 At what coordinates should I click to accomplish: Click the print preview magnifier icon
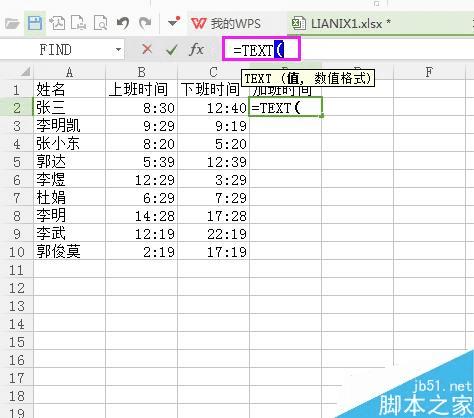(100, 23)
